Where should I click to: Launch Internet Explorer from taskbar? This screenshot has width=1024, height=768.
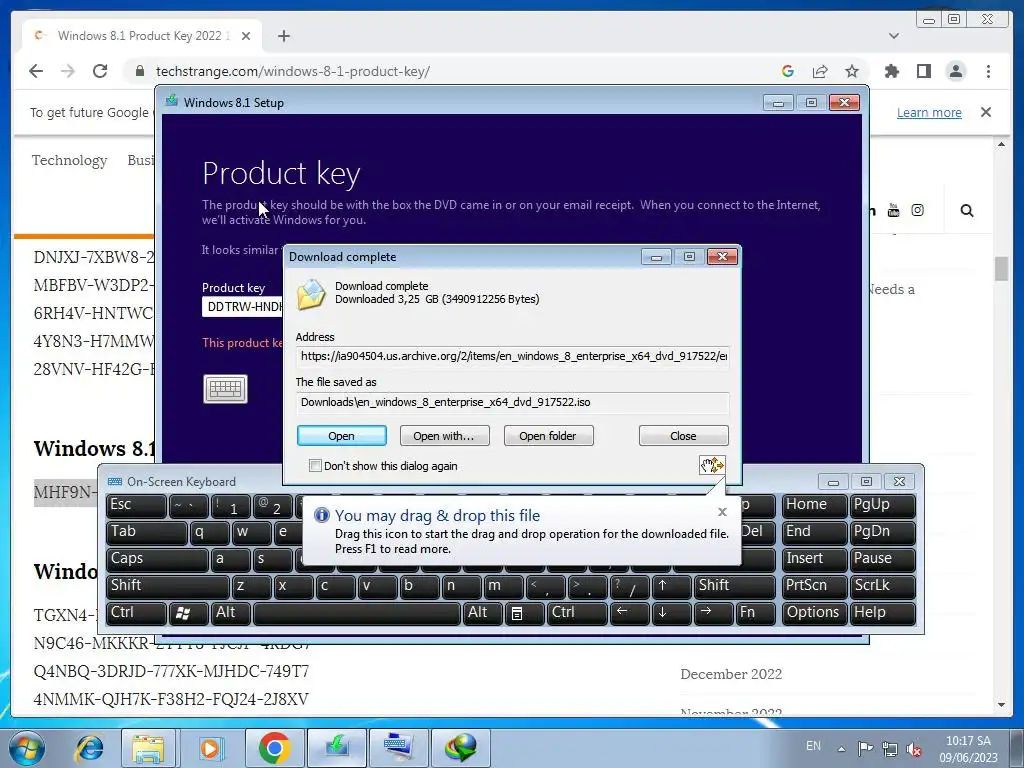(x=89, y=748)
